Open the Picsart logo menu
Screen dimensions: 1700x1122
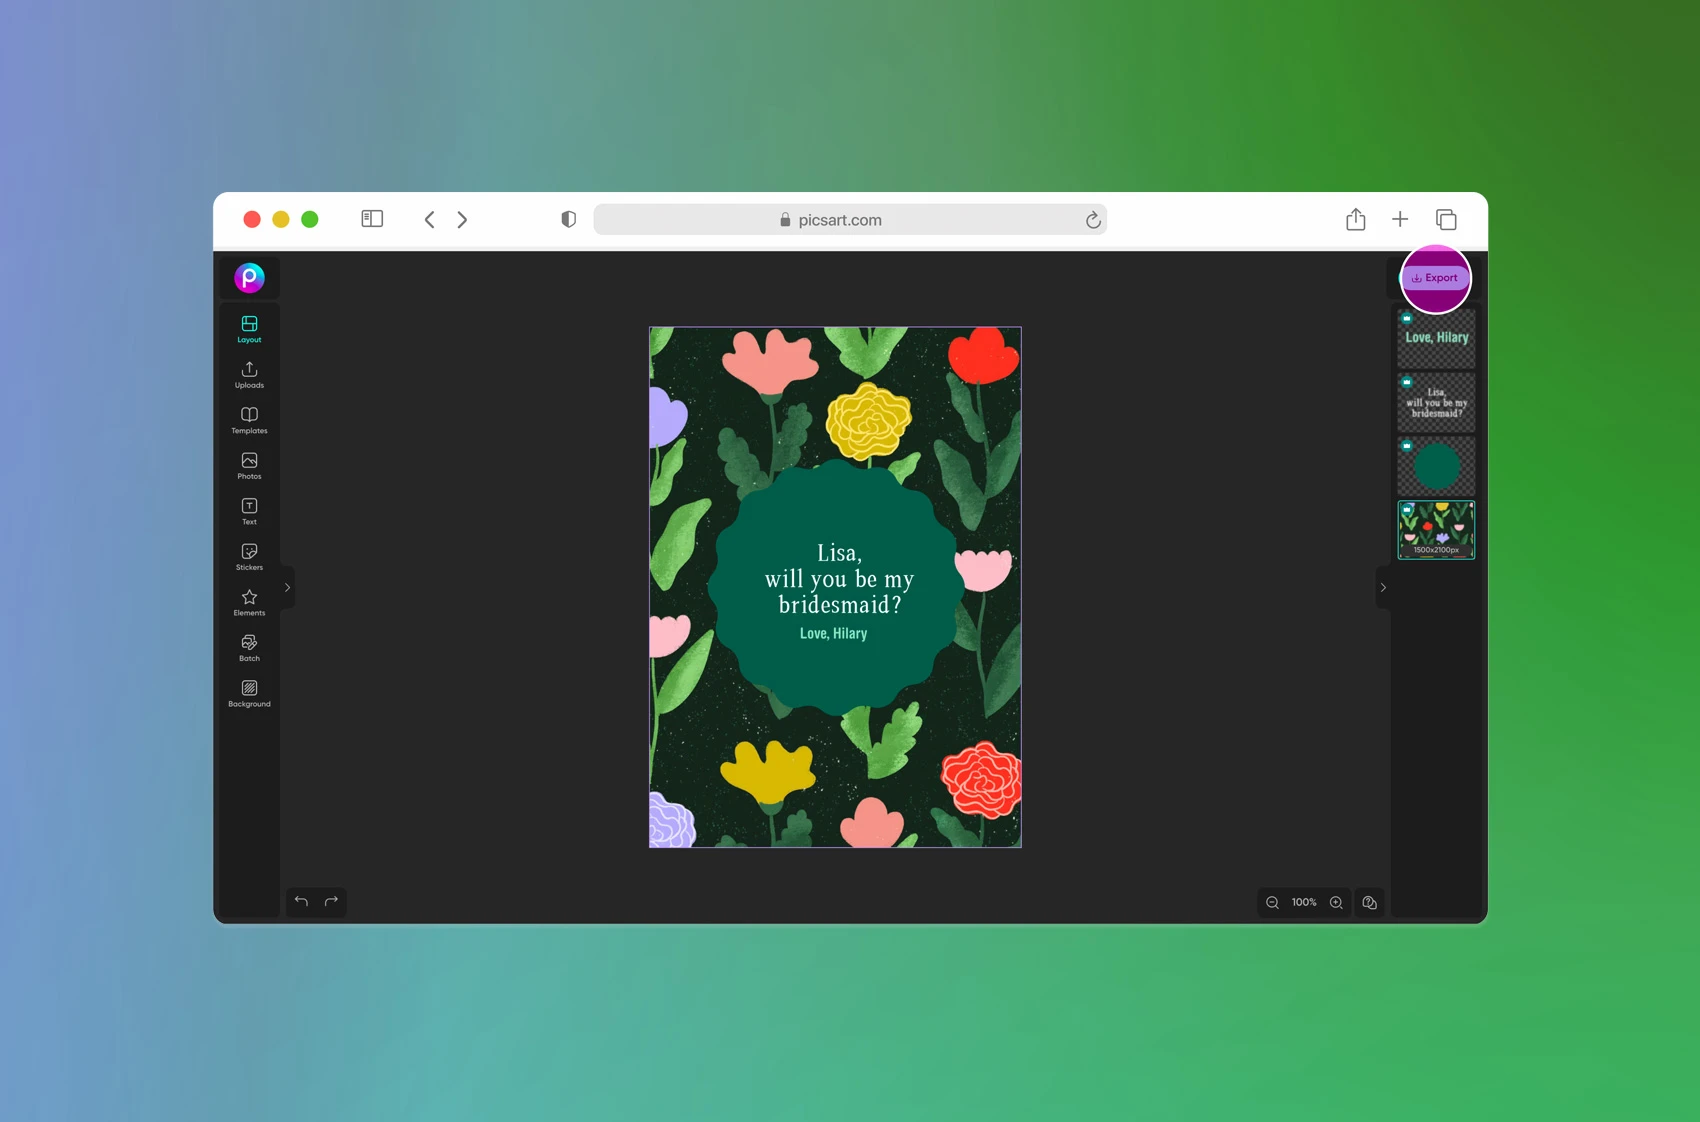pyautogui.click(x=249, y=278)
